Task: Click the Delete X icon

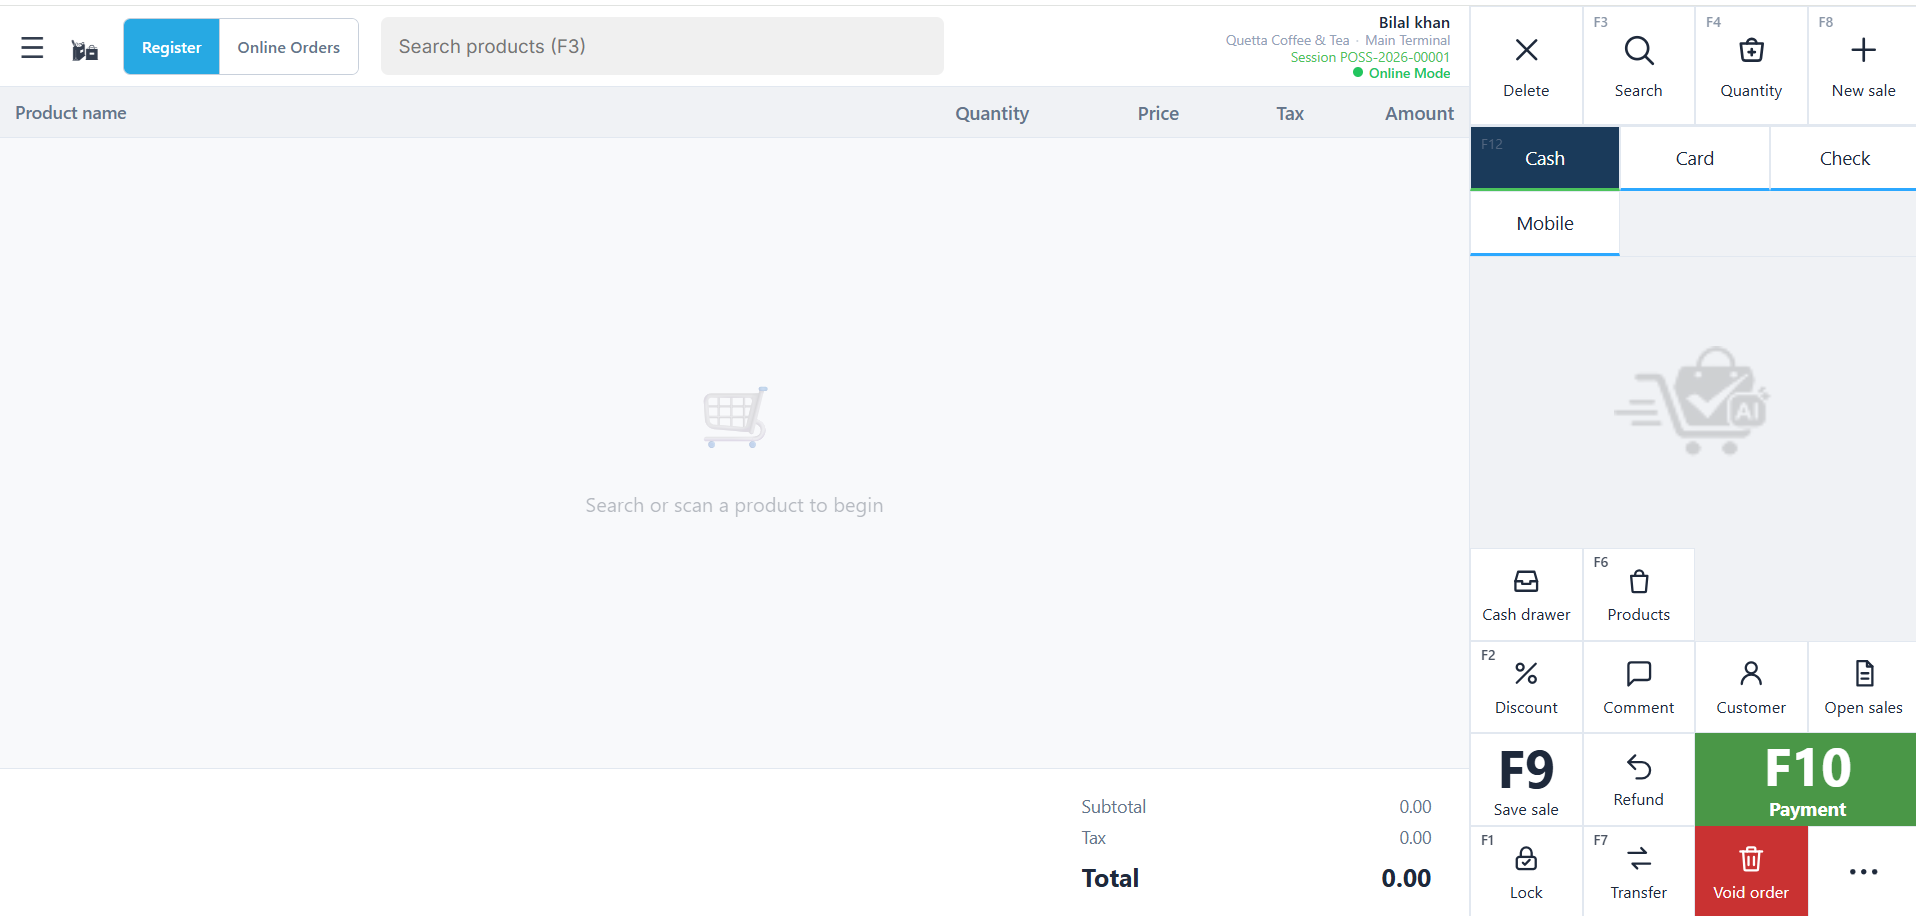Action: click(1526, 66)
